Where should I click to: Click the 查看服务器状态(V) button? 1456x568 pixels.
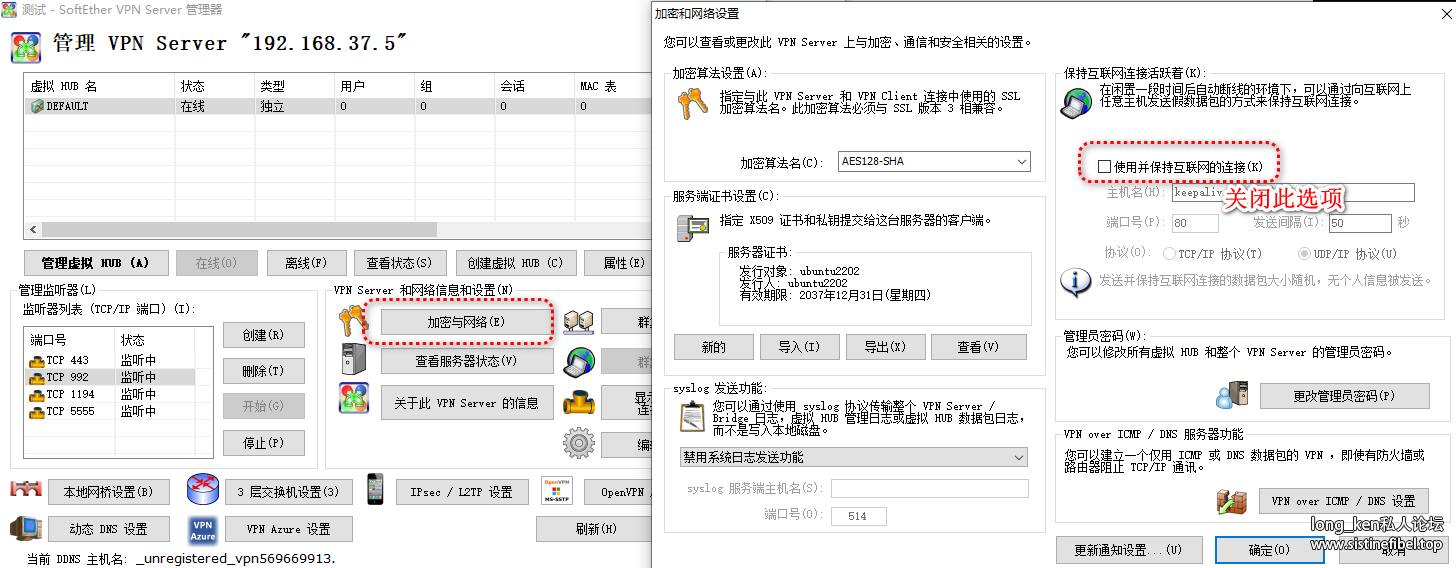pyautogui.click(x=466, y=360)
